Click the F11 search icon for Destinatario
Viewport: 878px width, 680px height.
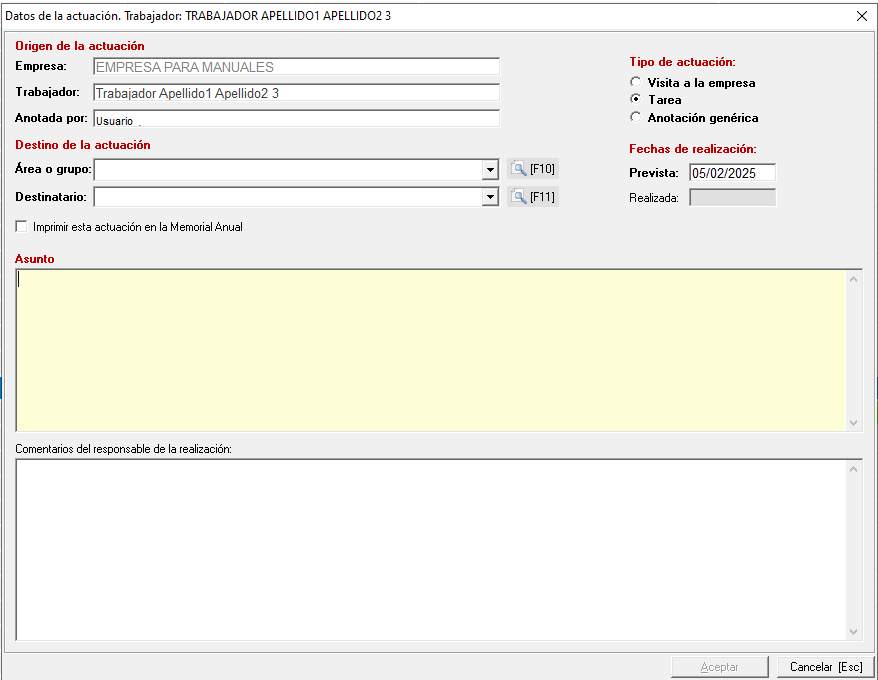533,197
